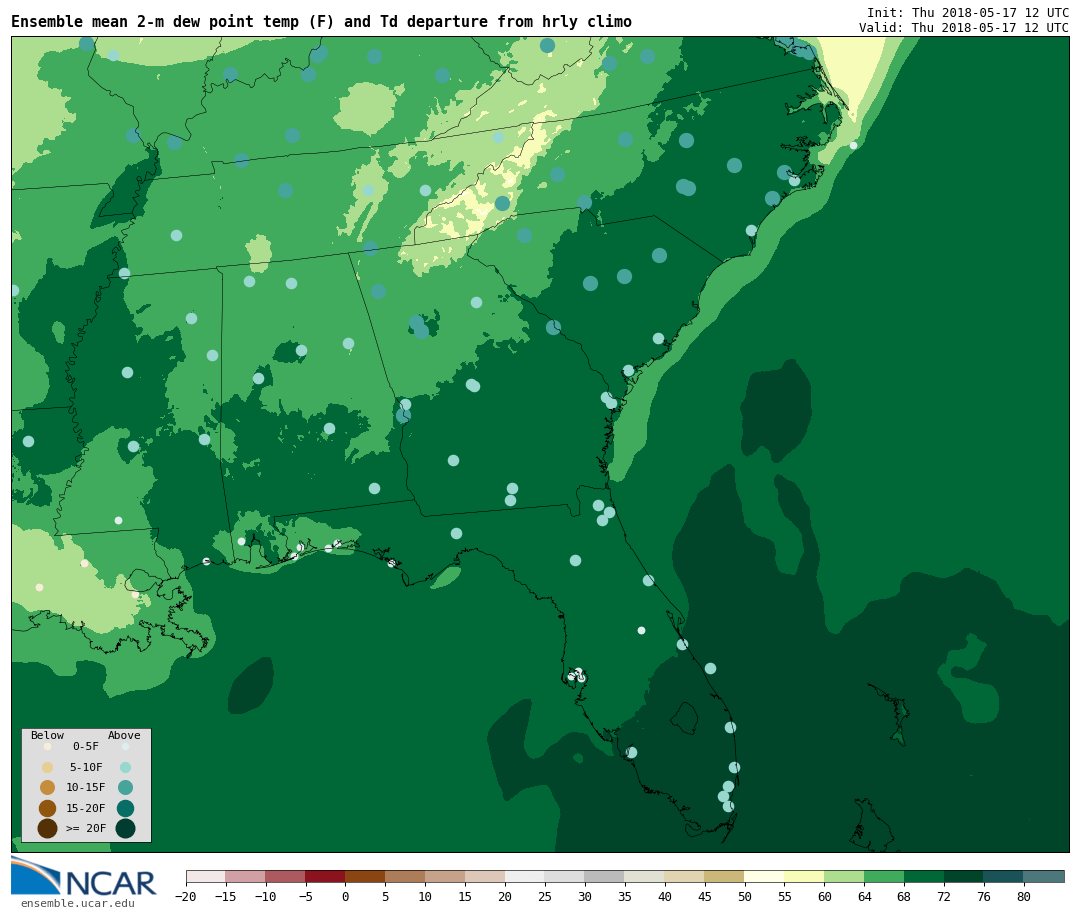
Task: Click the Below >=20F legend dot
Action: pyautogui.click(x=48, y=828)
